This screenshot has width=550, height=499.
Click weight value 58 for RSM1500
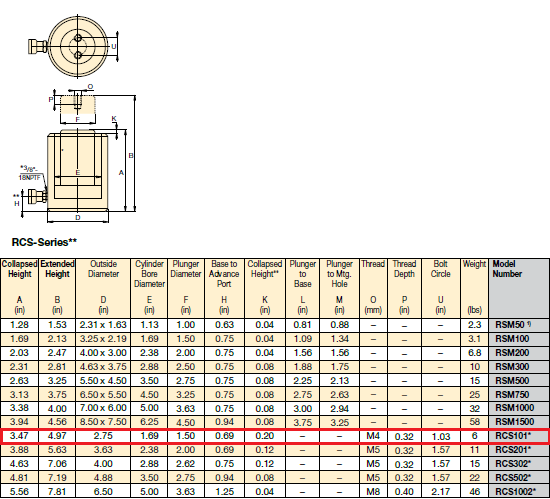pos(475,422)
